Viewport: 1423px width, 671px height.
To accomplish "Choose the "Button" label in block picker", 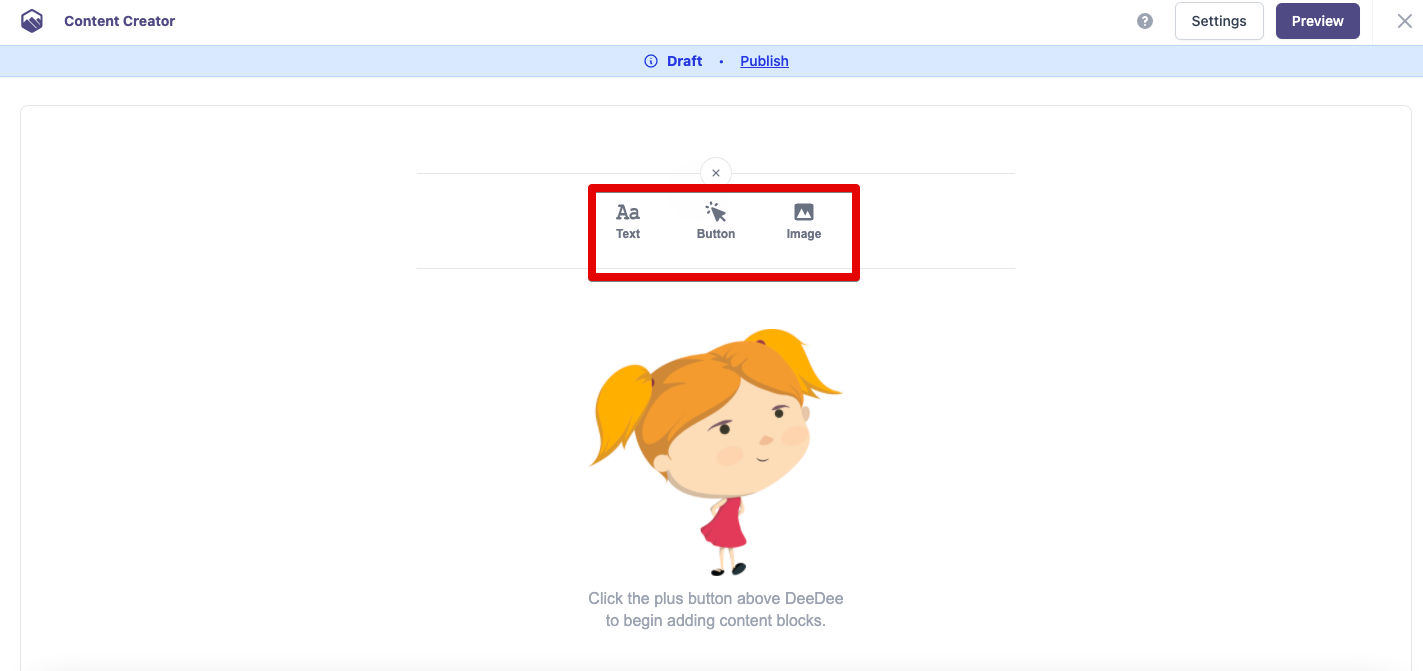I will pos(716,234).
